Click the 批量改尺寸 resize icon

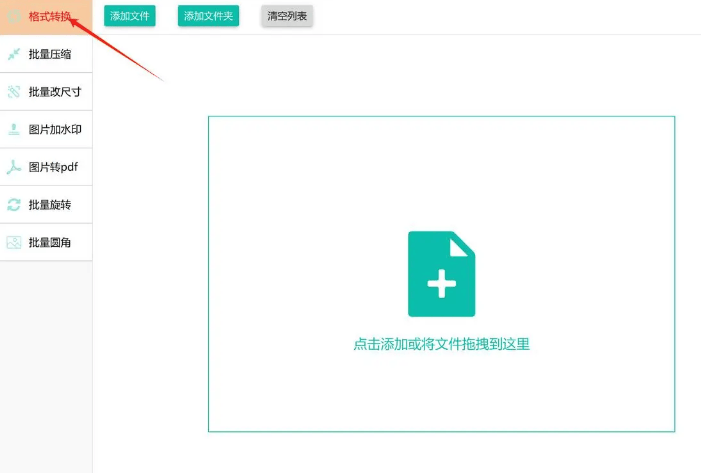coord(14,92)
